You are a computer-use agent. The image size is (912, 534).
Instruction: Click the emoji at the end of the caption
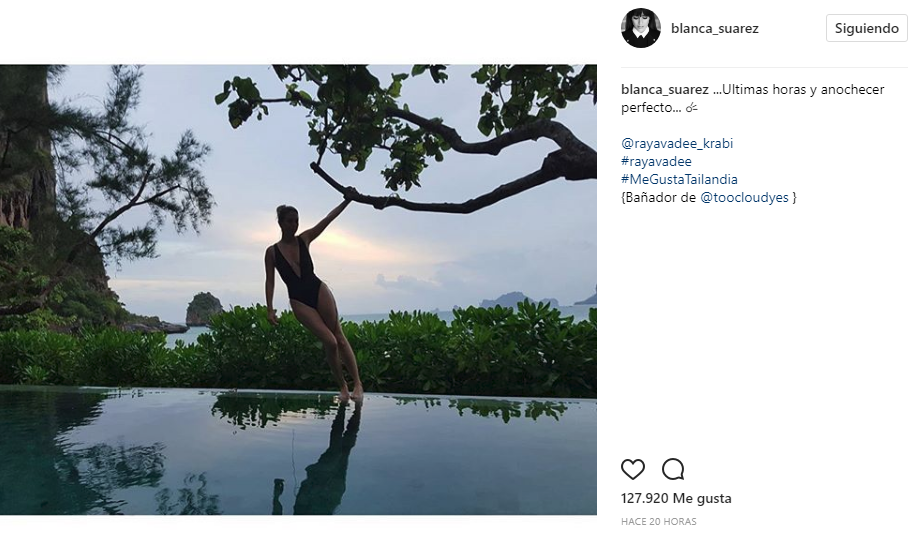click(692, 107)
